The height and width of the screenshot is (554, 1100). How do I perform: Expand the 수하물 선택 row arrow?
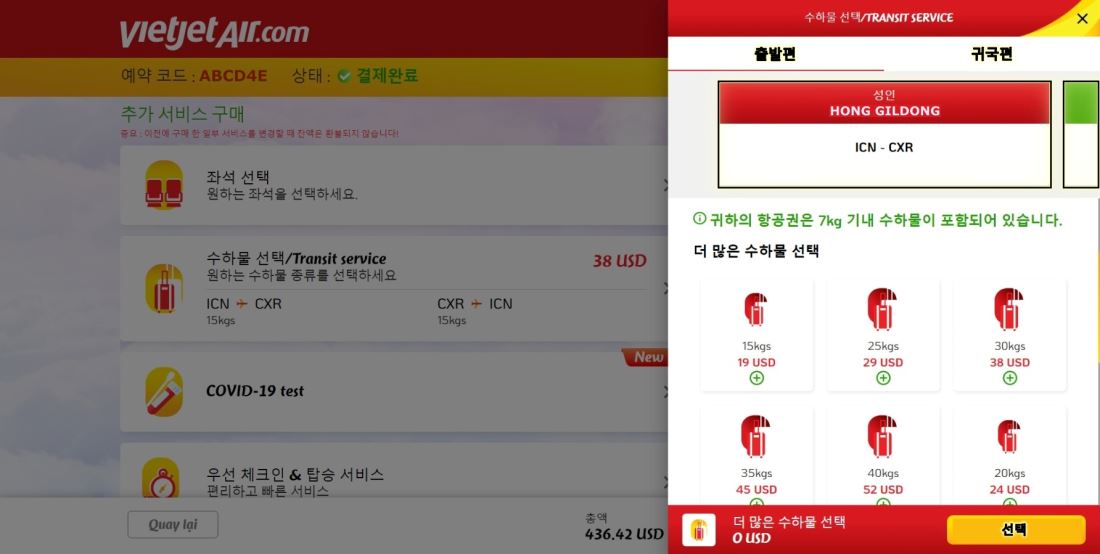[665, 288]
